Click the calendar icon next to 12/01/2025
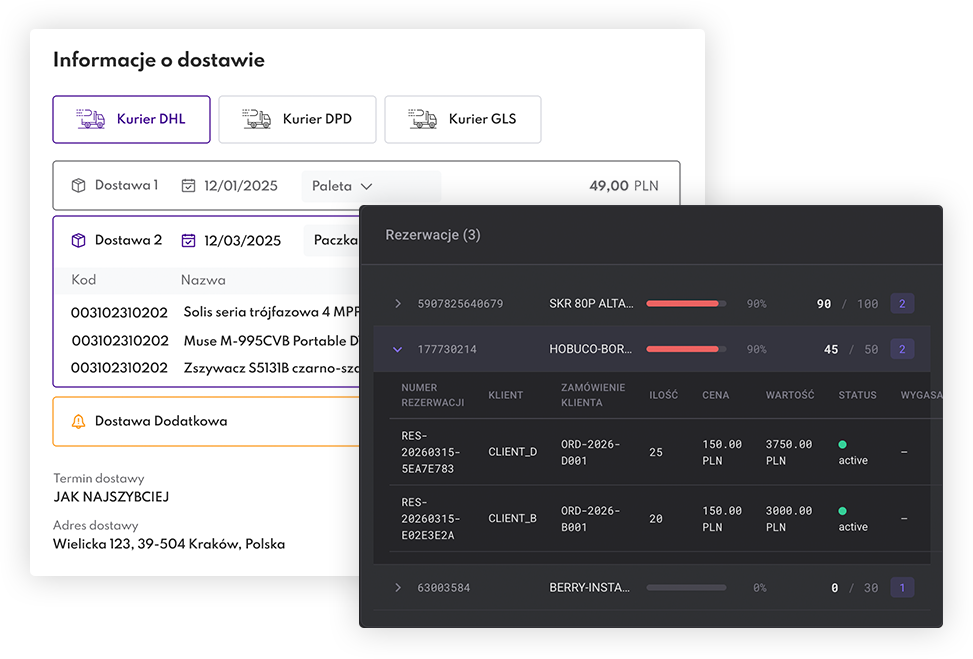The image size is (973, 659). (188, 186)
